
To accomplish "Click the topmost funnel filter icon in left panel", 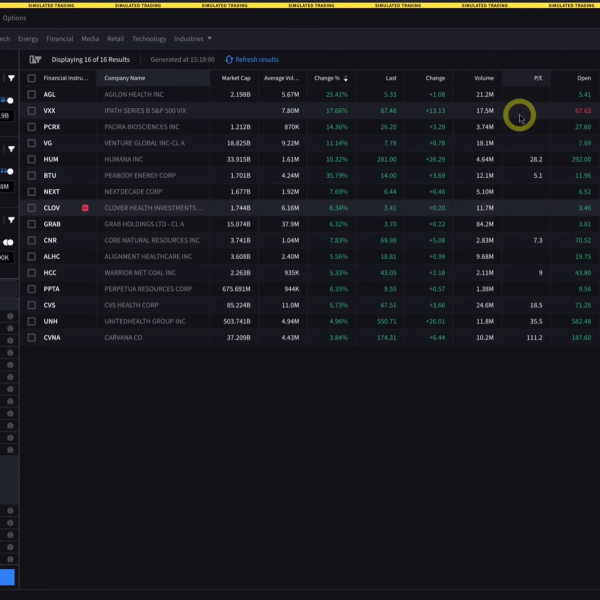I will [x=12, y=78].
